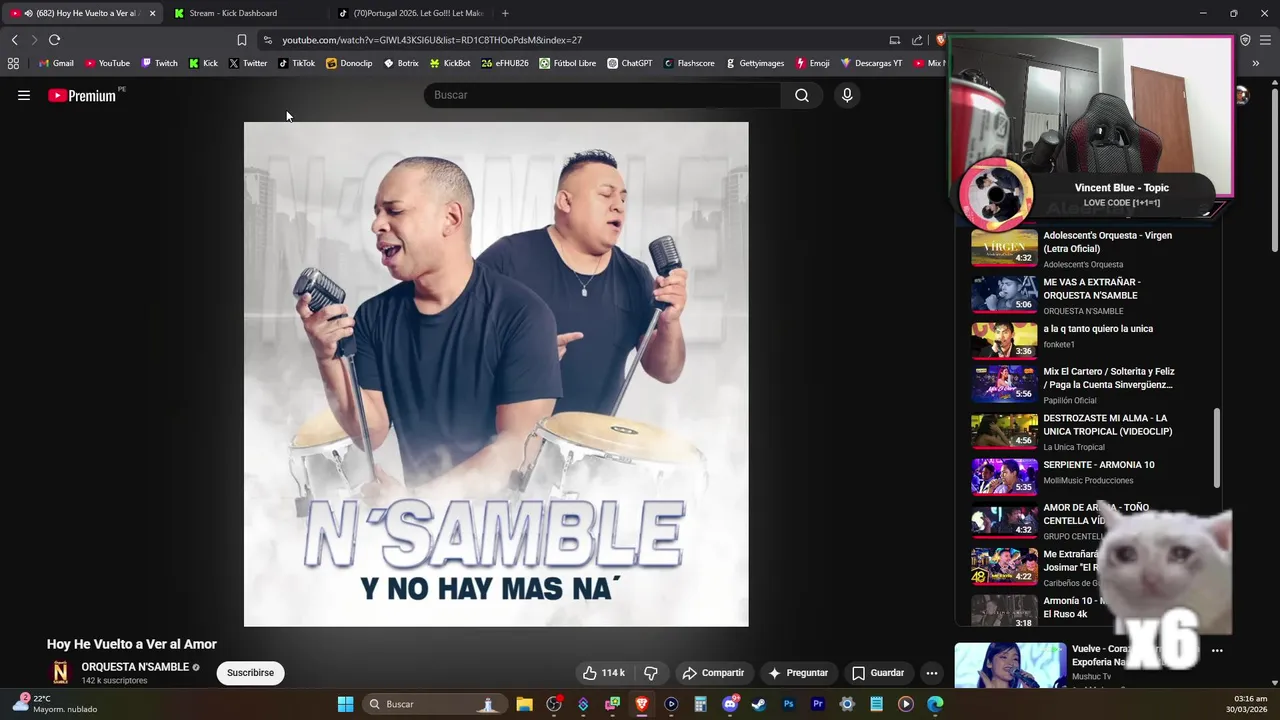This screenshot has height=720, width=1280.
Task: Open the YouTube guide hamburger menu
Action: [24, 95]
